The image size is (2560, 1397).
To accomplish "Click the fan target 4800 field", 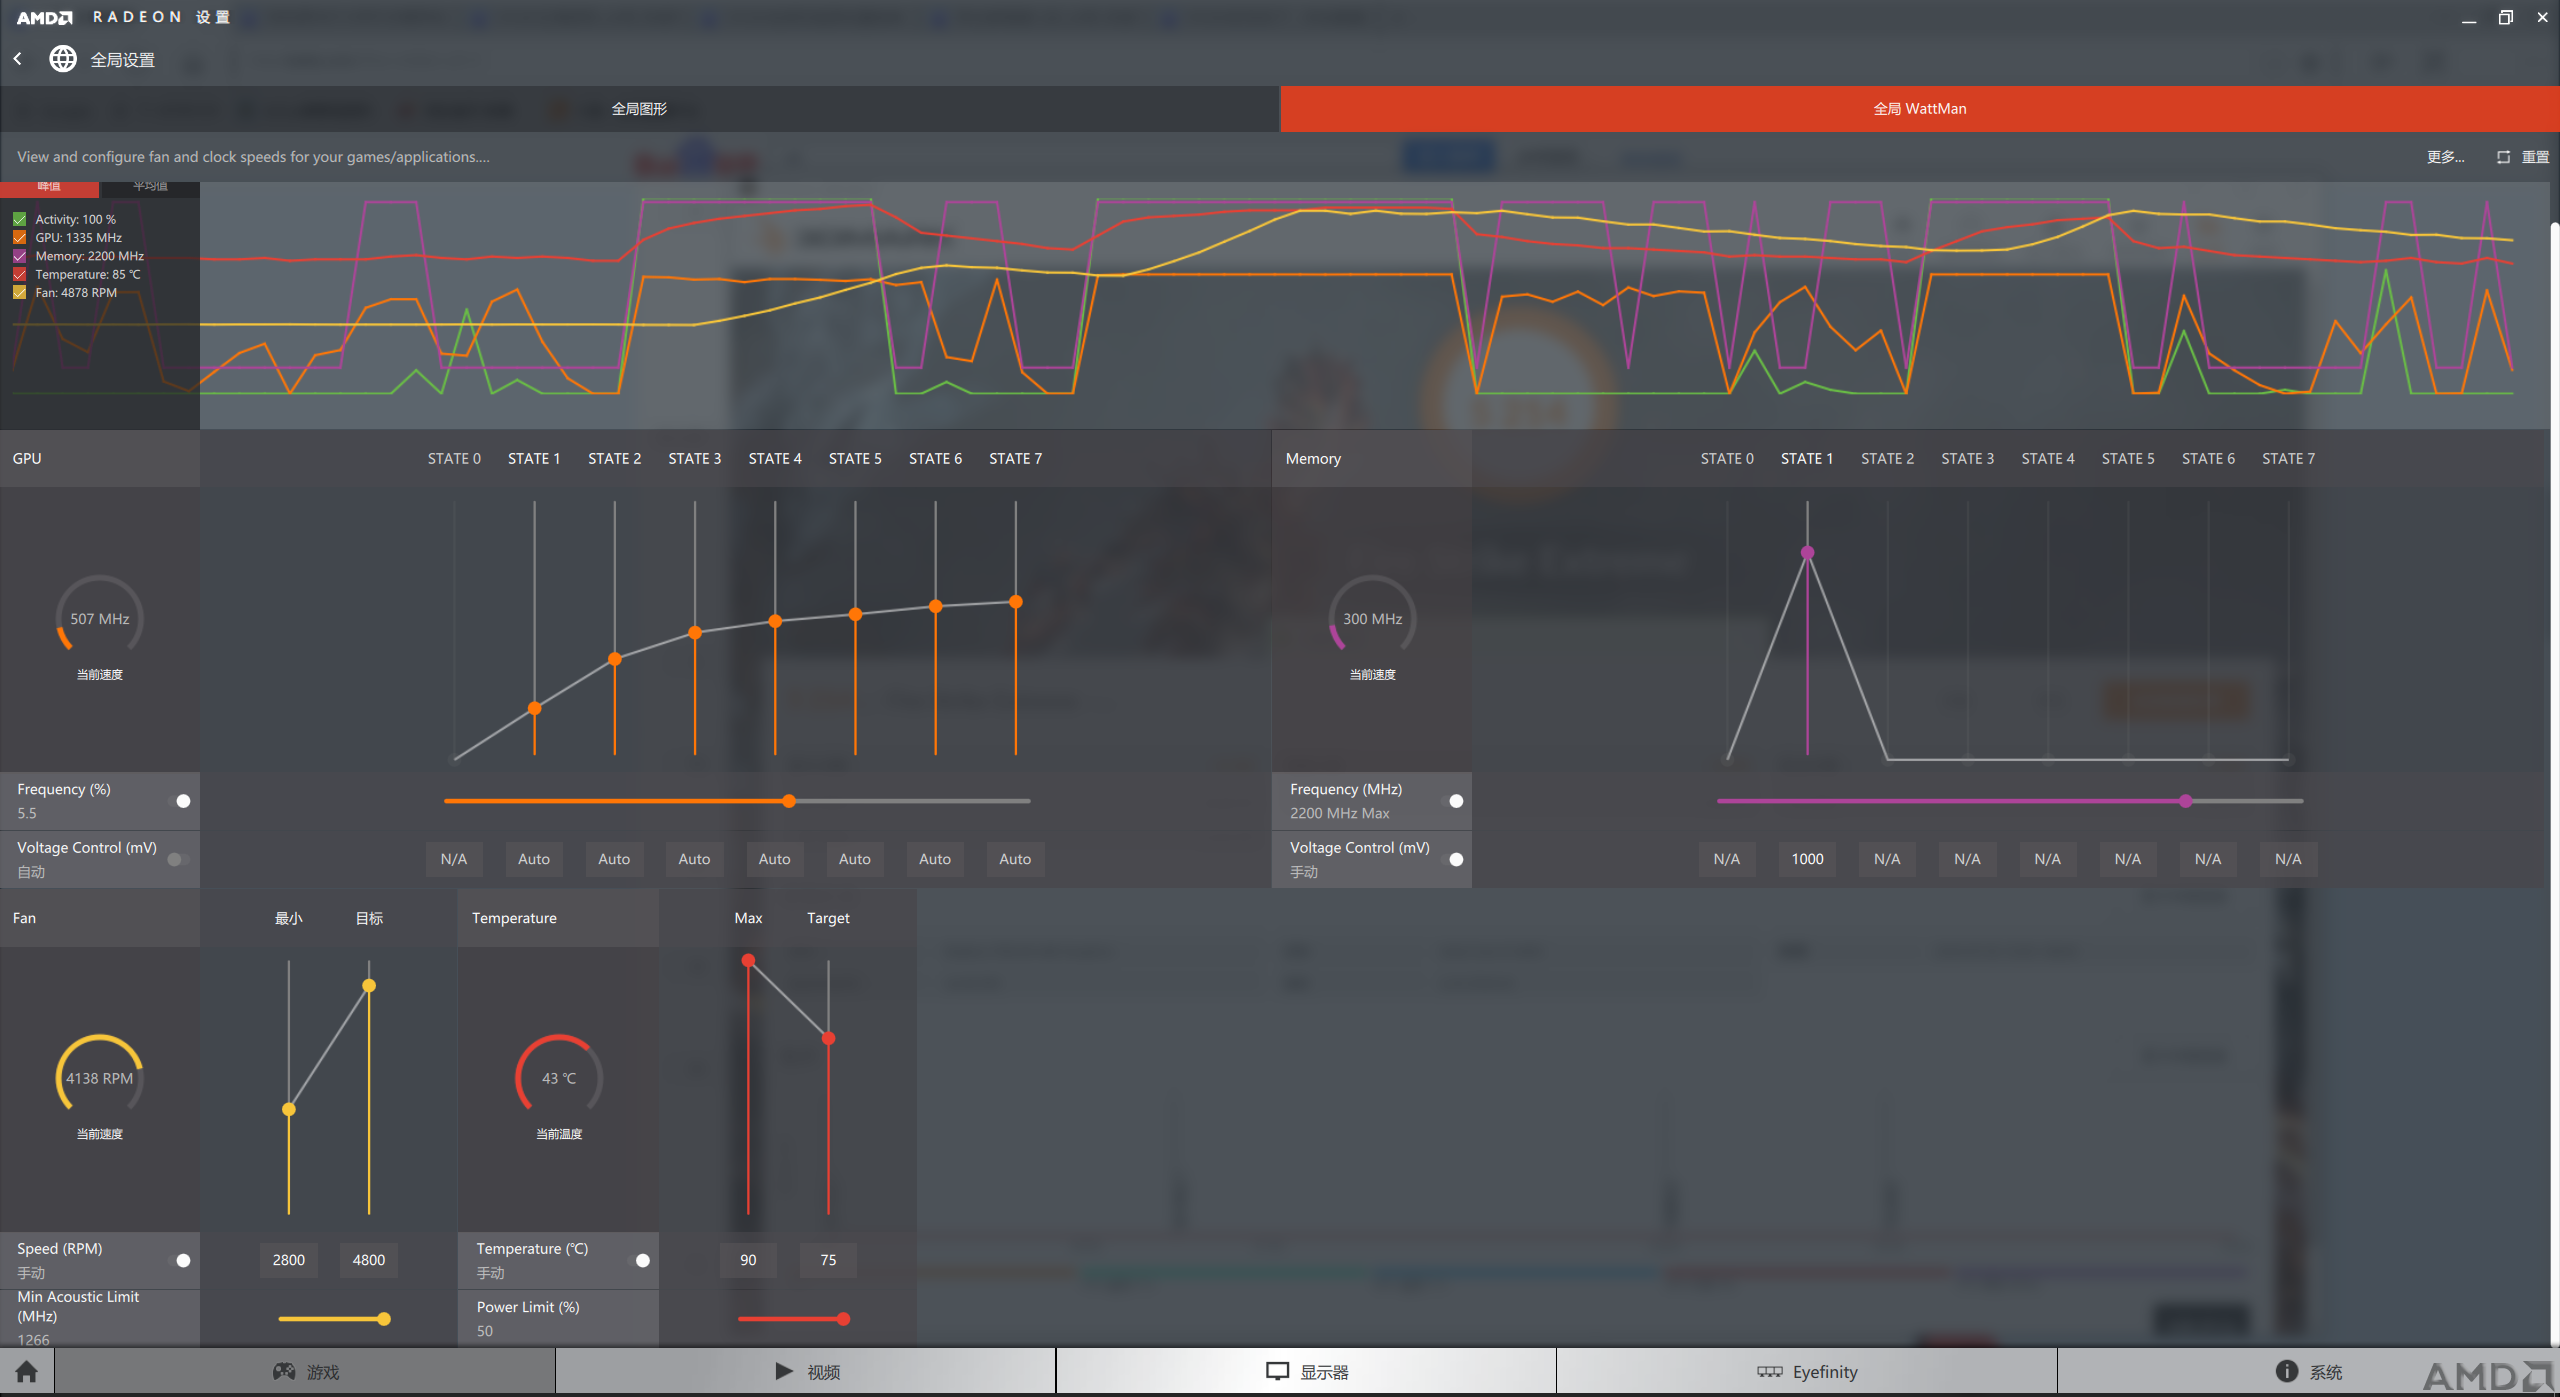I will pyautogui.click(x=369, y=1260).
